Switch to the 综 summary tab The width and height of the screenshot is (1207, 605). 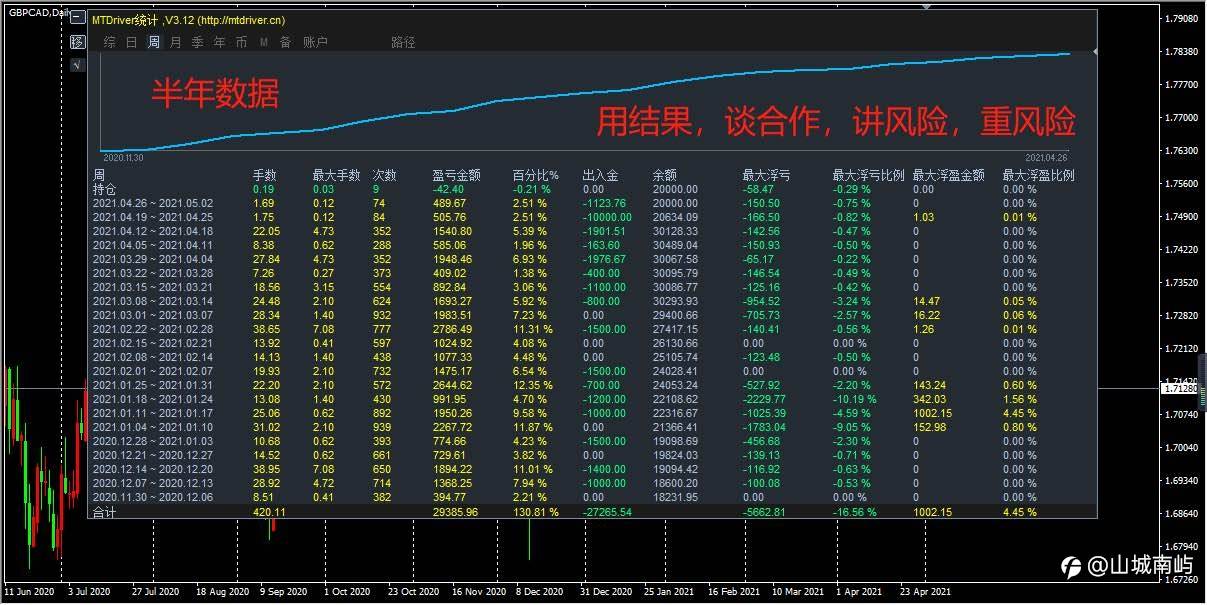point(110,42)
